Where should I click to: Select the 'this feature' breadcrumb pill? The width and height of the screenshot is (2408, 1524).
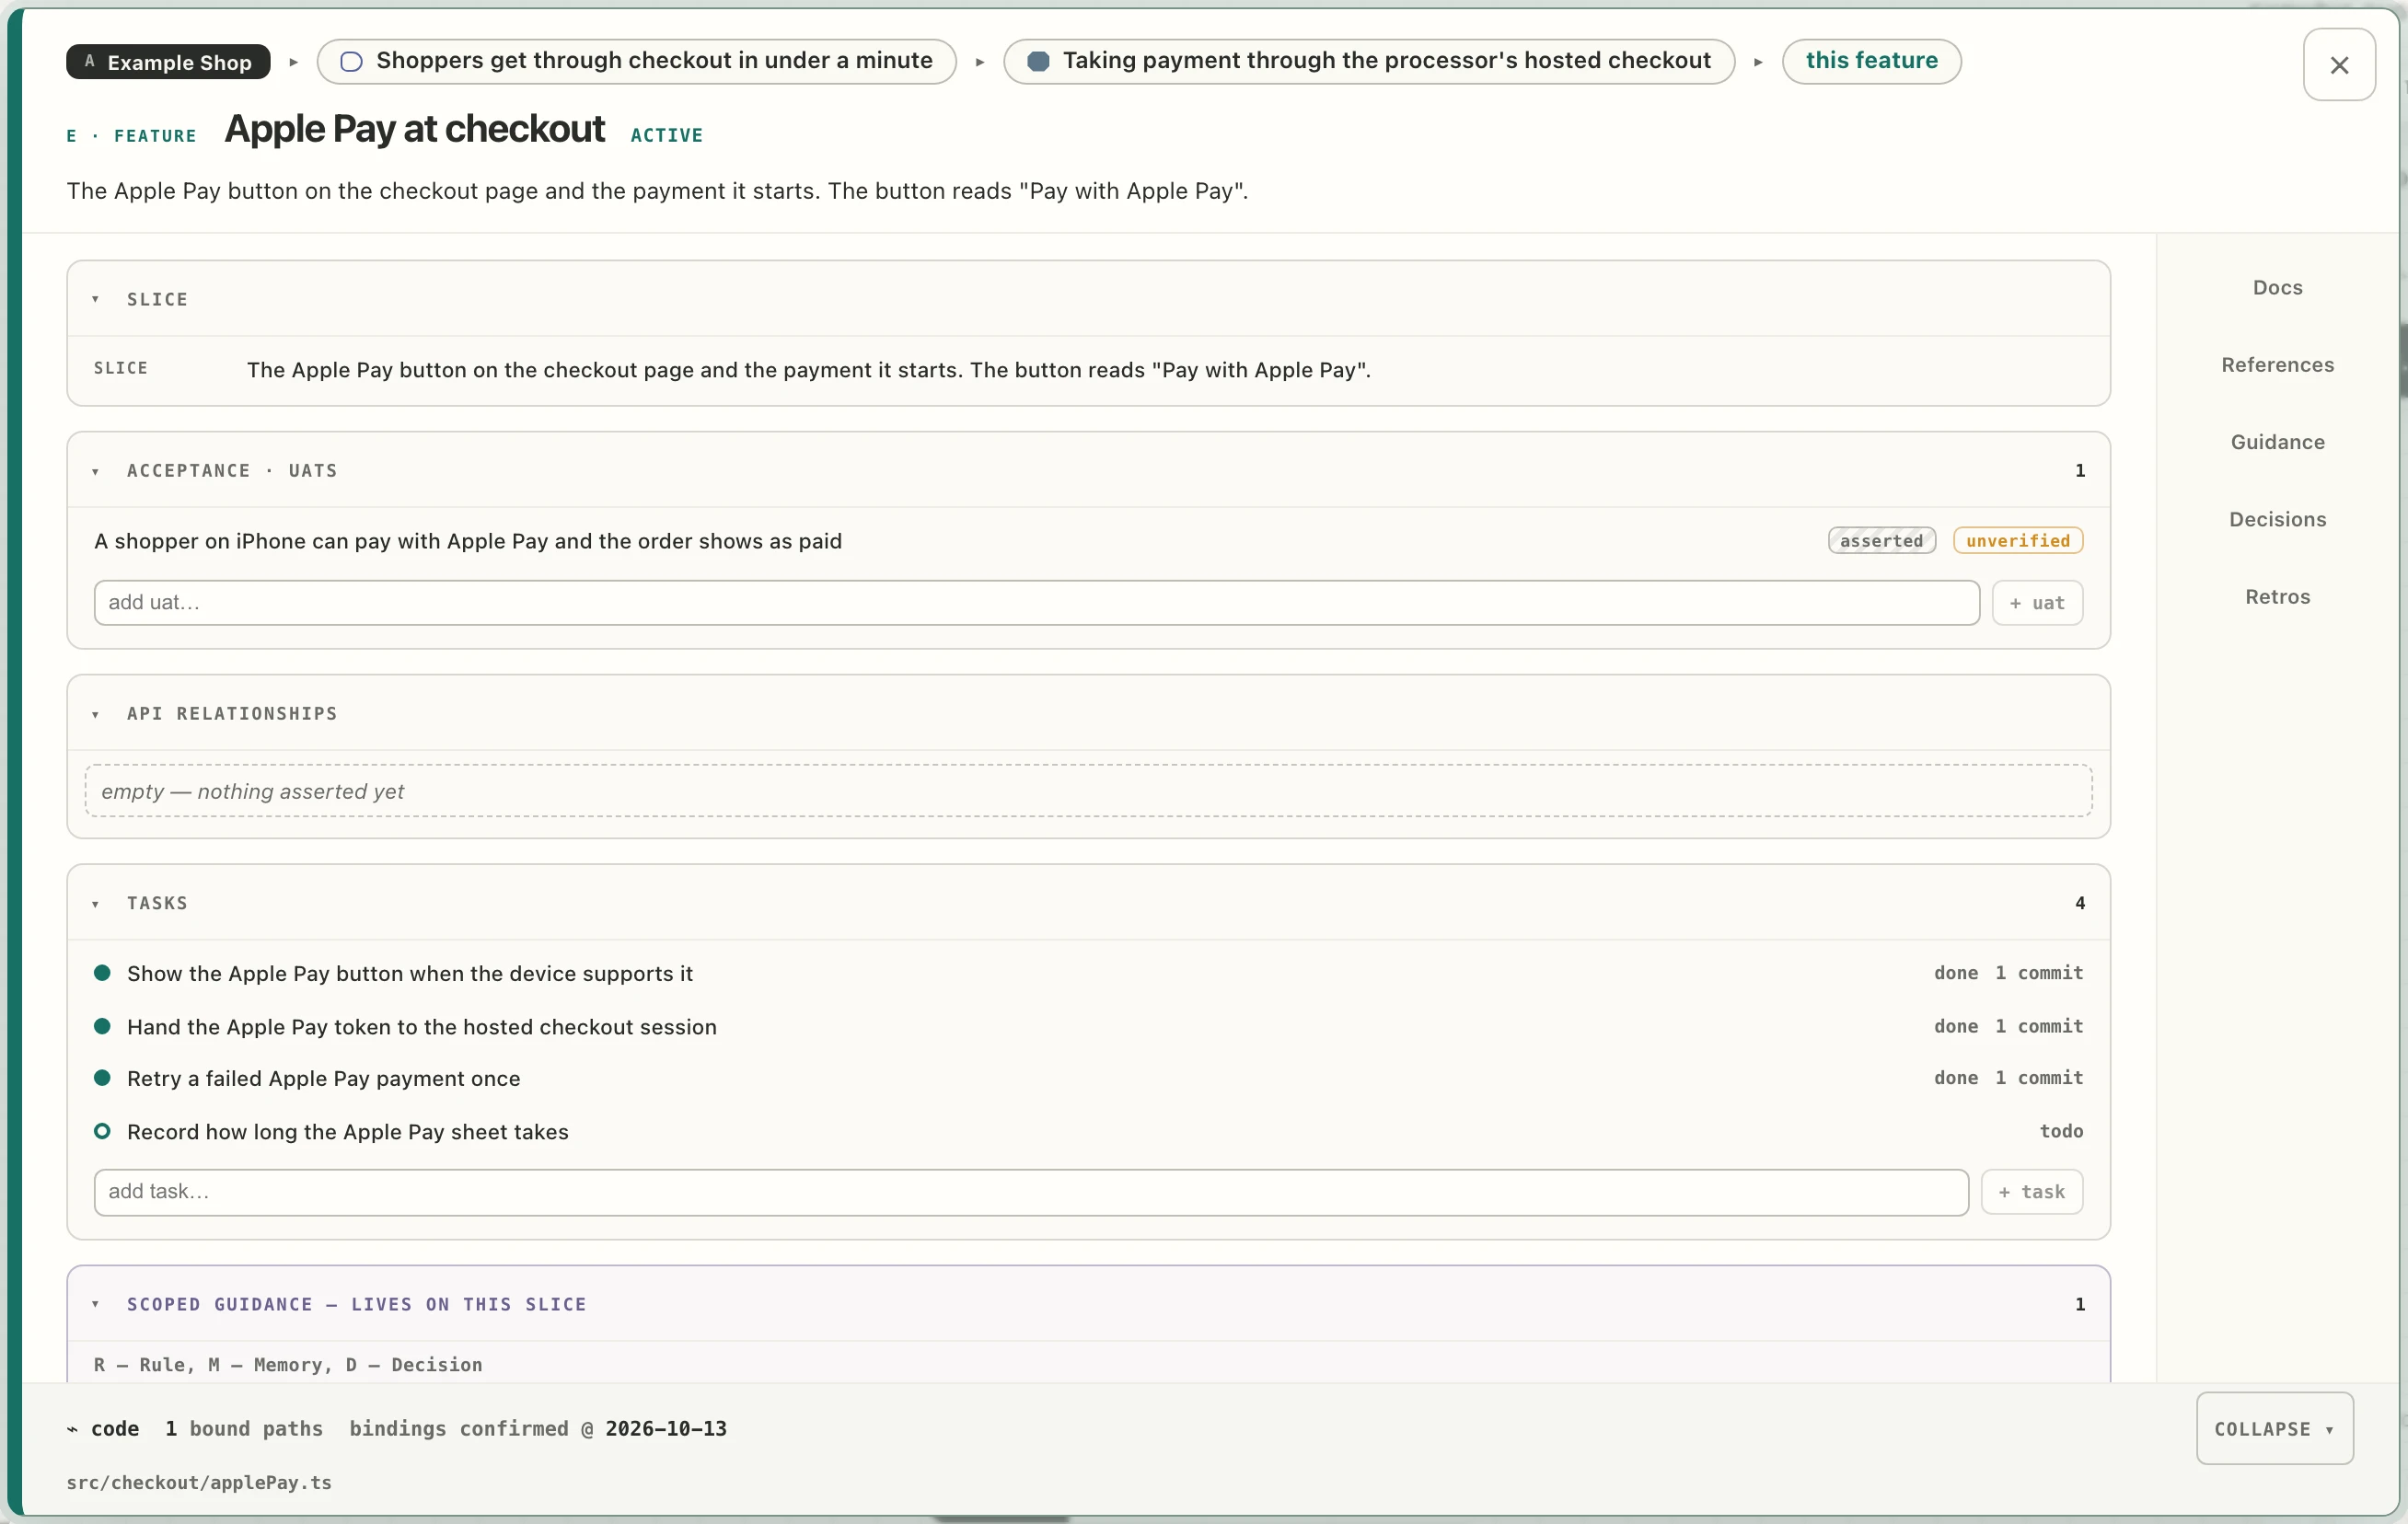[x=1871, y=61]
